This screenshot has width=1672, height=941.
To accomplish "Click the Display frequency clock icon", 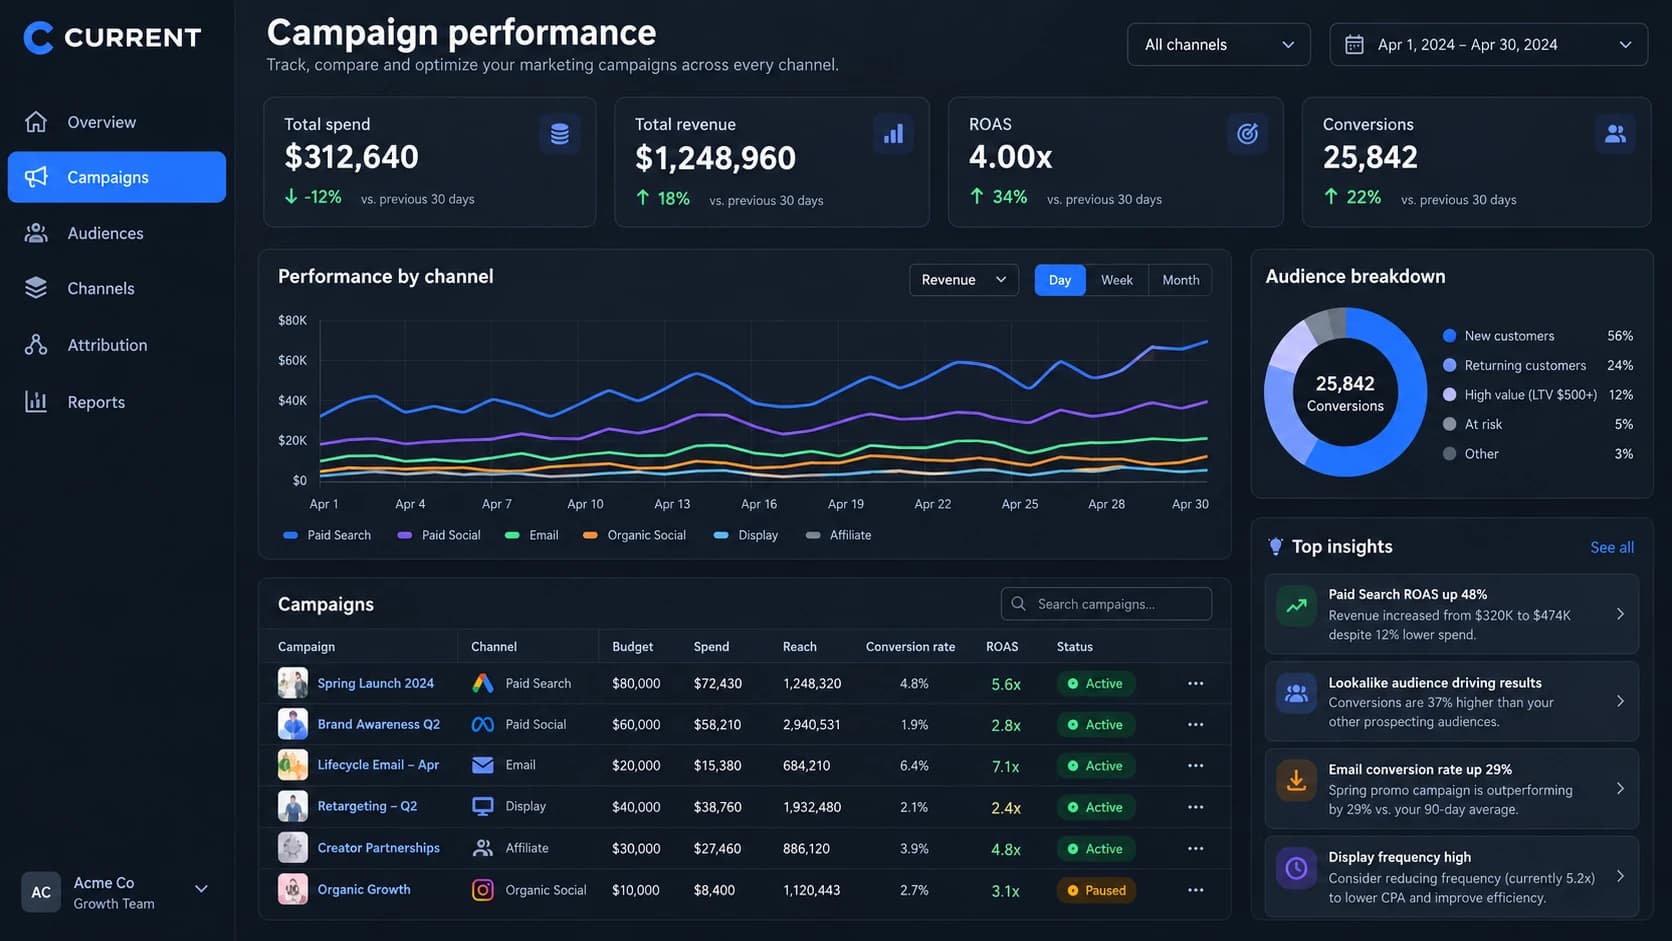I will (1296, 868).
